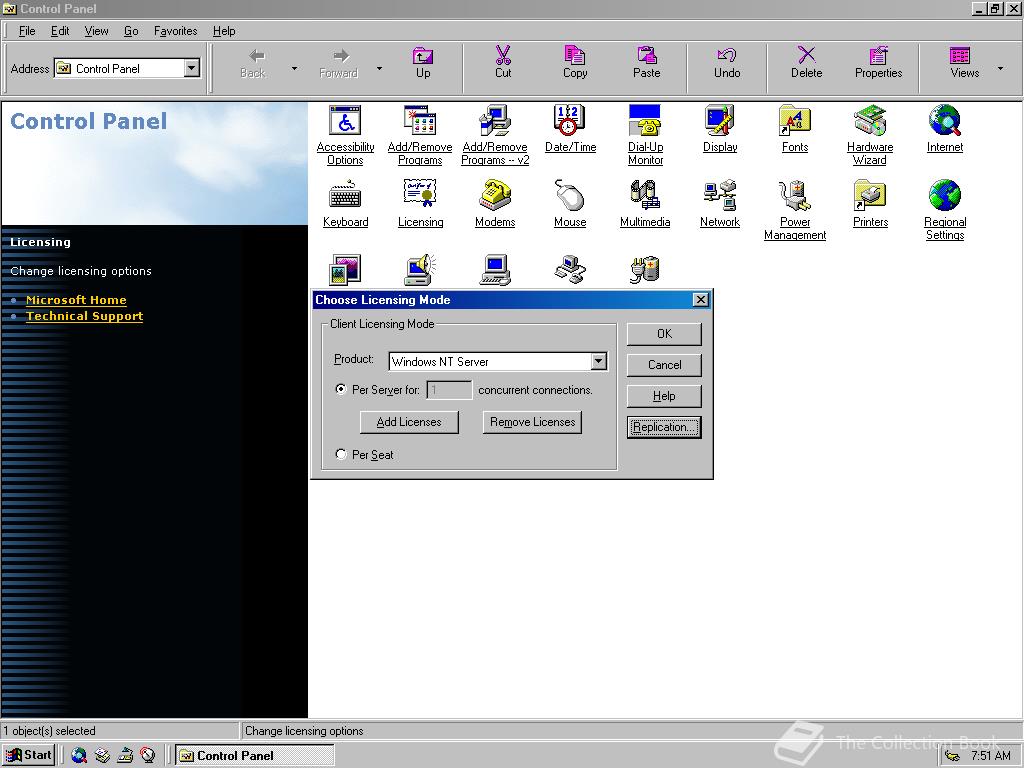Open the Views dropdown arrow
The image size is (1024, 768).
tap(1000, 69)
